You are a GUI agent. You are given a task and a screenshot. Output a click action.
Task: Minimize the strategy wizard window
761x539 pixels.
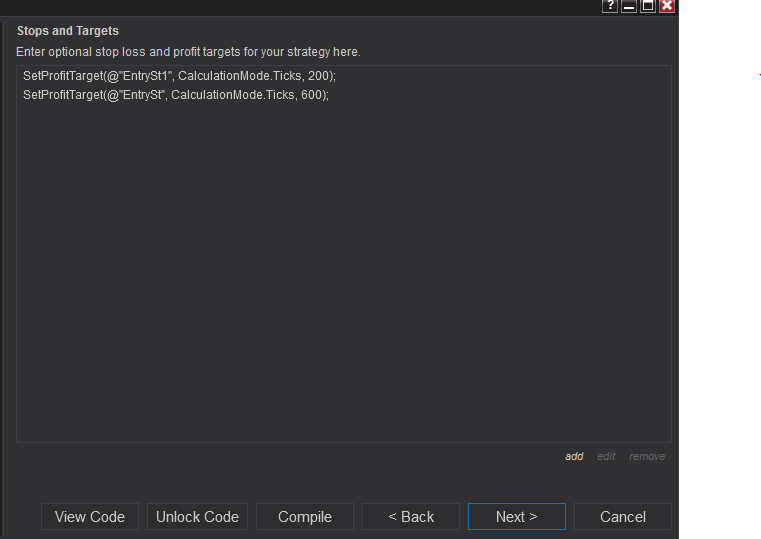pyautogui.click(x=629, y=6)
